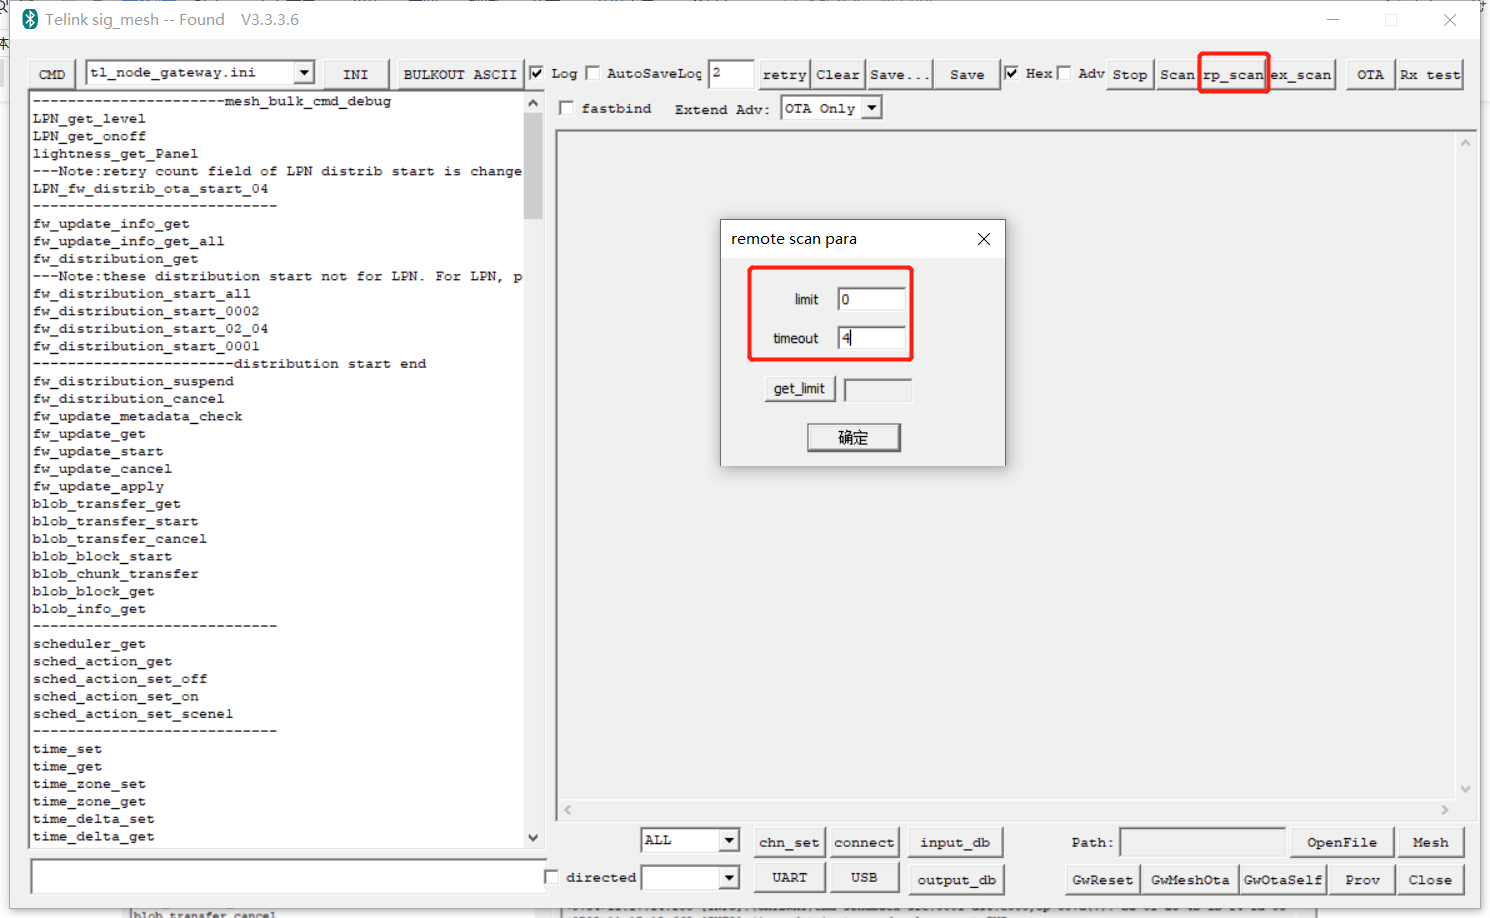Click the Save... button

899,74
